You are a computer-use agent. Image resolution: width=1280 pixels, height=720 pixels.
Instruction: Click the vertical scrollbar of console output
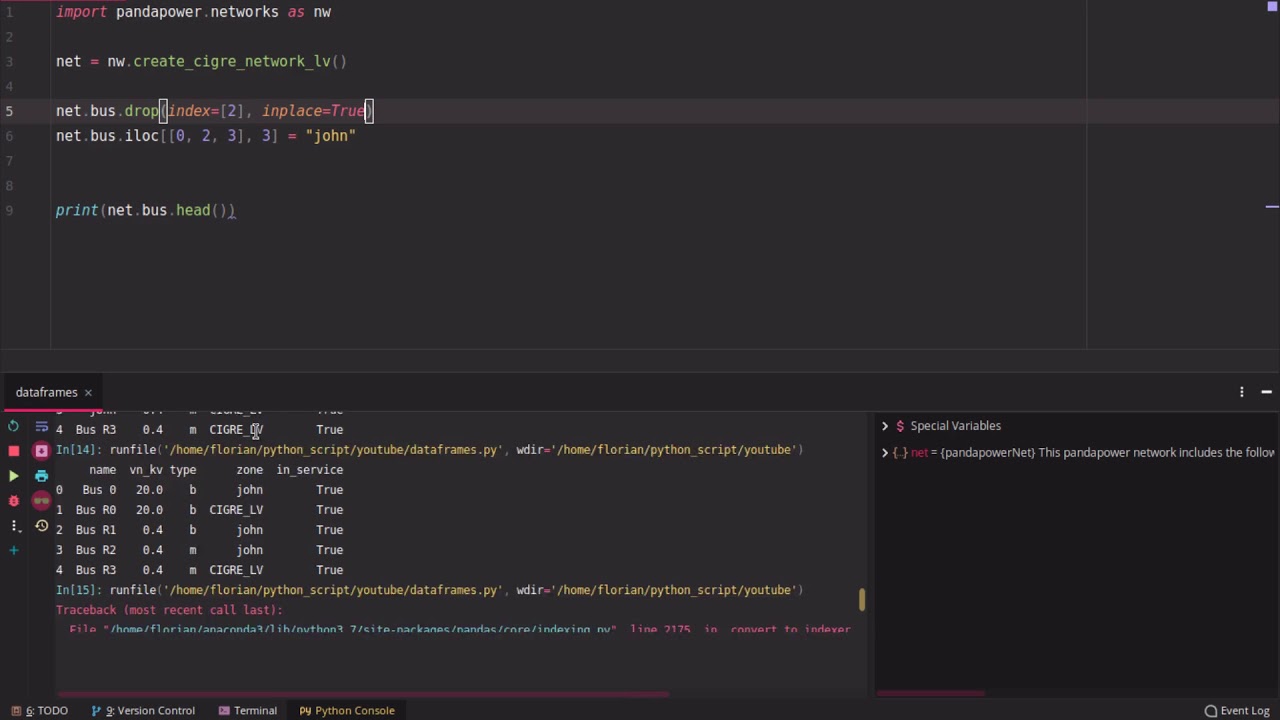(x=861, y=599)
